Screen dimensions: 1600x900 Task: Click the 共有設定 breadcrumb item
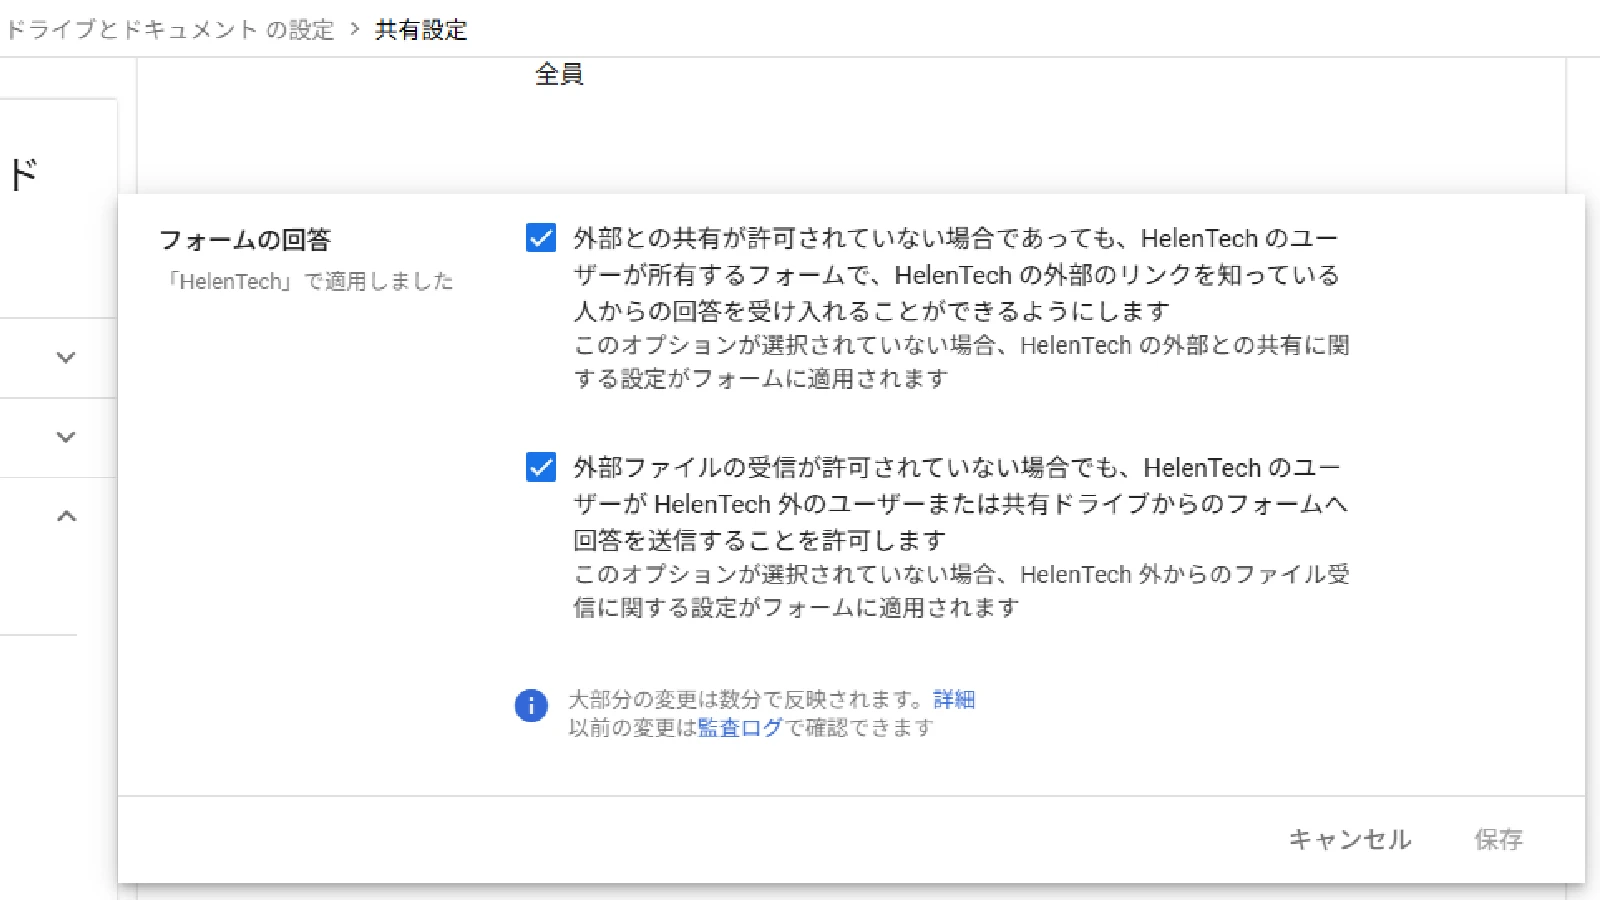(421, 30)
